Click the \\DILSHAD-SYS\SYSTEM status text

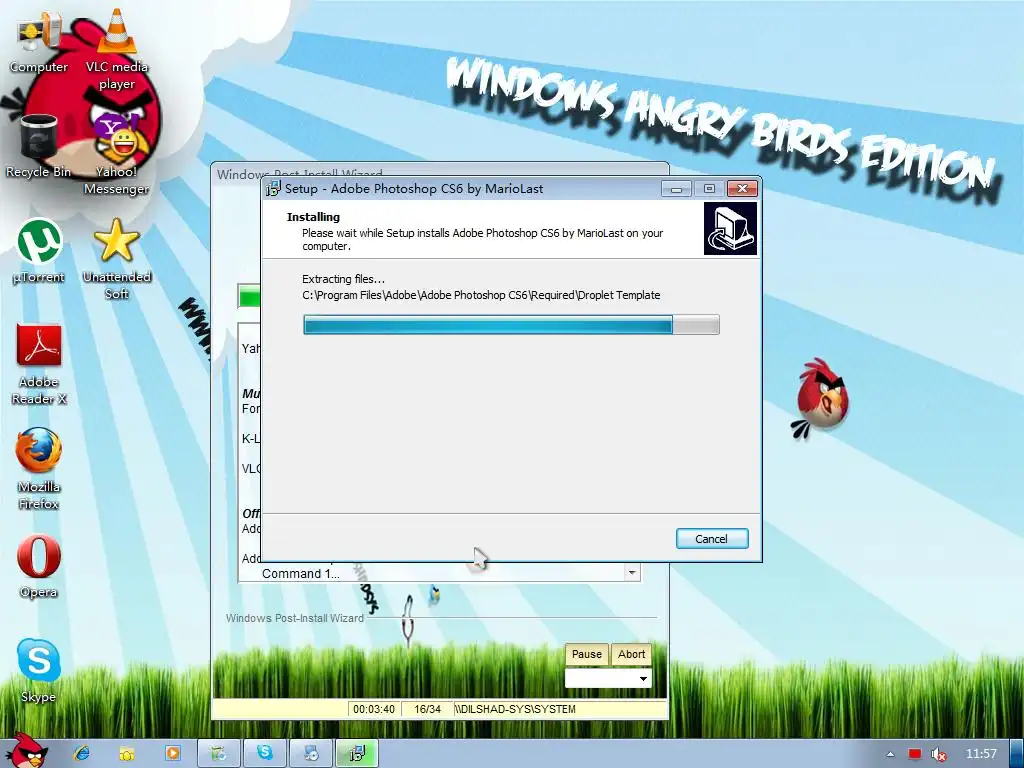515,709
